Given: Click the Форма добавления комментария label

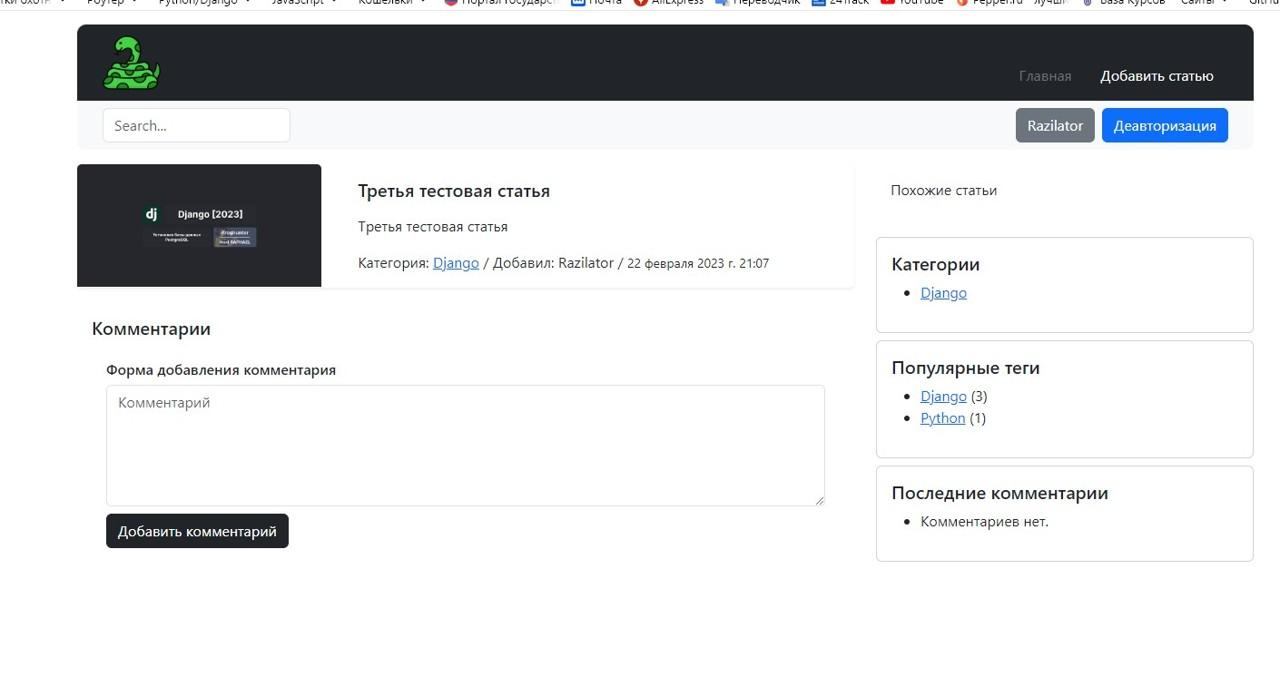Looking at the screenshot, I should click(x=221, y=370).
